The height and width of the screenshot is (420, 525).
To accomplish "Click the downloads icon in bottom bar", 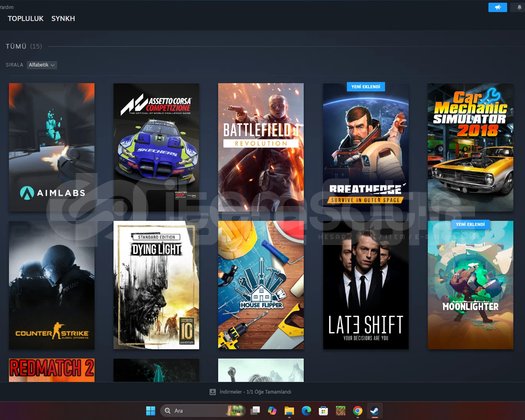I will point(212,392).
